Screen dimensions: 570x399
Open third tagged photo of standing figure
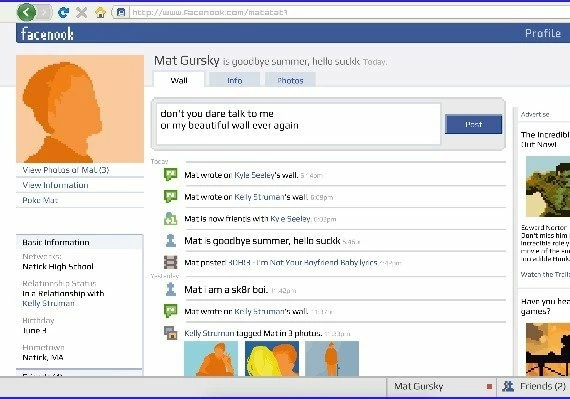pos(332,358)
